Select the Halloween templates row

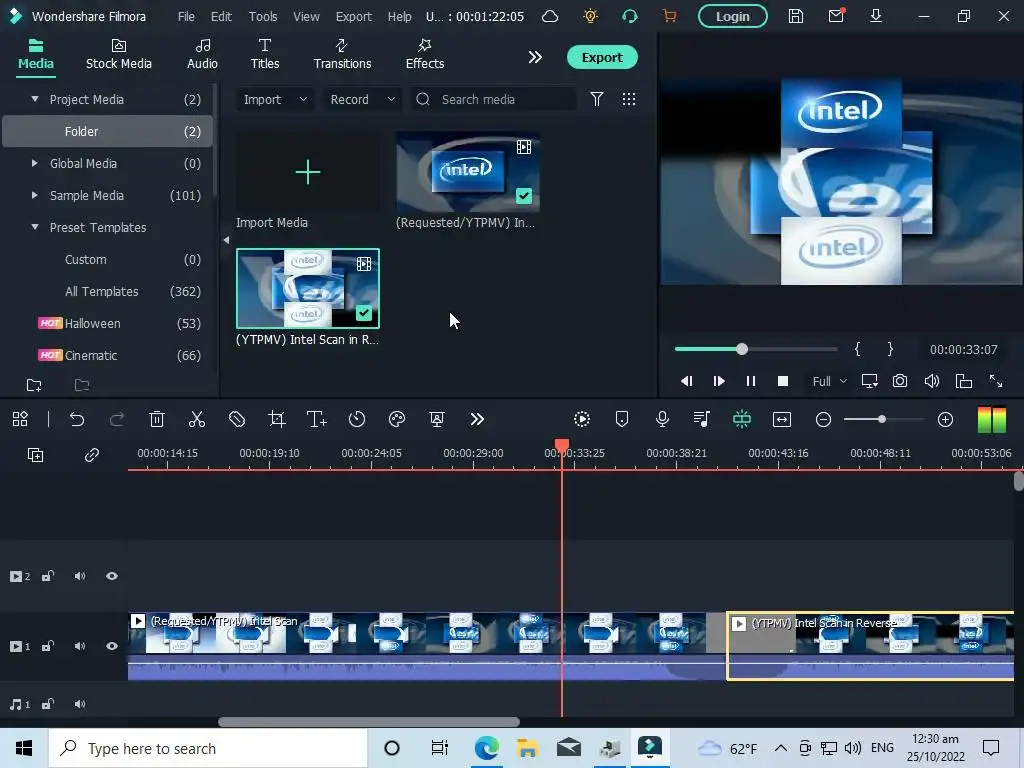108,323
